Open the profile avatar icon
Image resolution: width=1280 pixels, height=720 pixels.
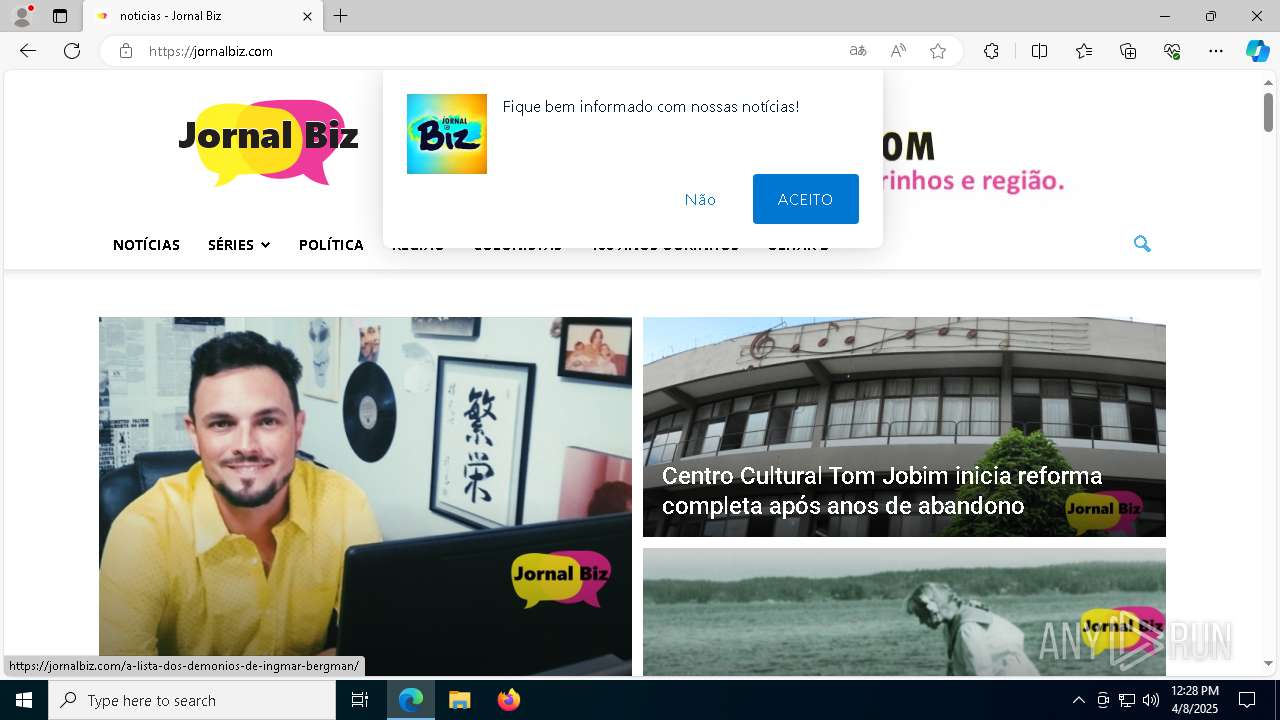22,16
